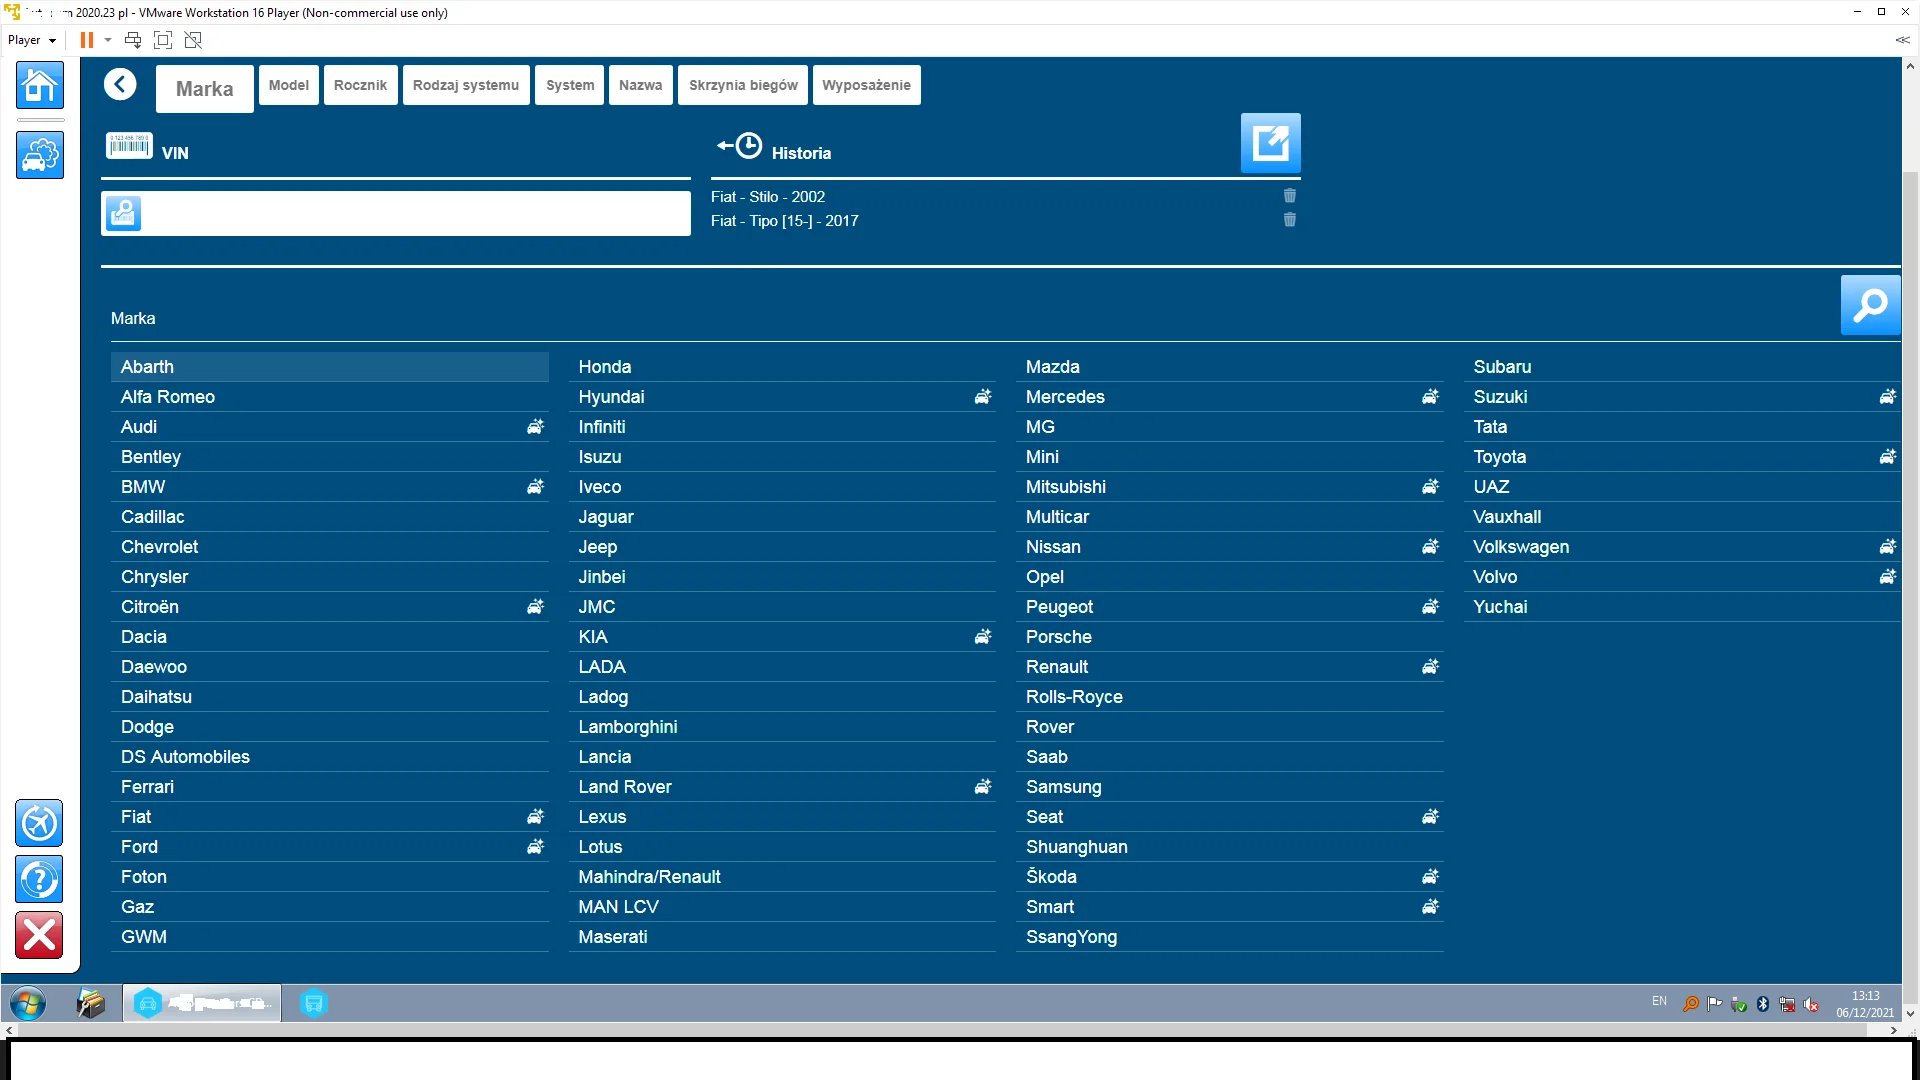The width and height of the screenshot is (1920, 1080).
Task: Open the Rodzaj systemu tab
Action: point(465,85)
